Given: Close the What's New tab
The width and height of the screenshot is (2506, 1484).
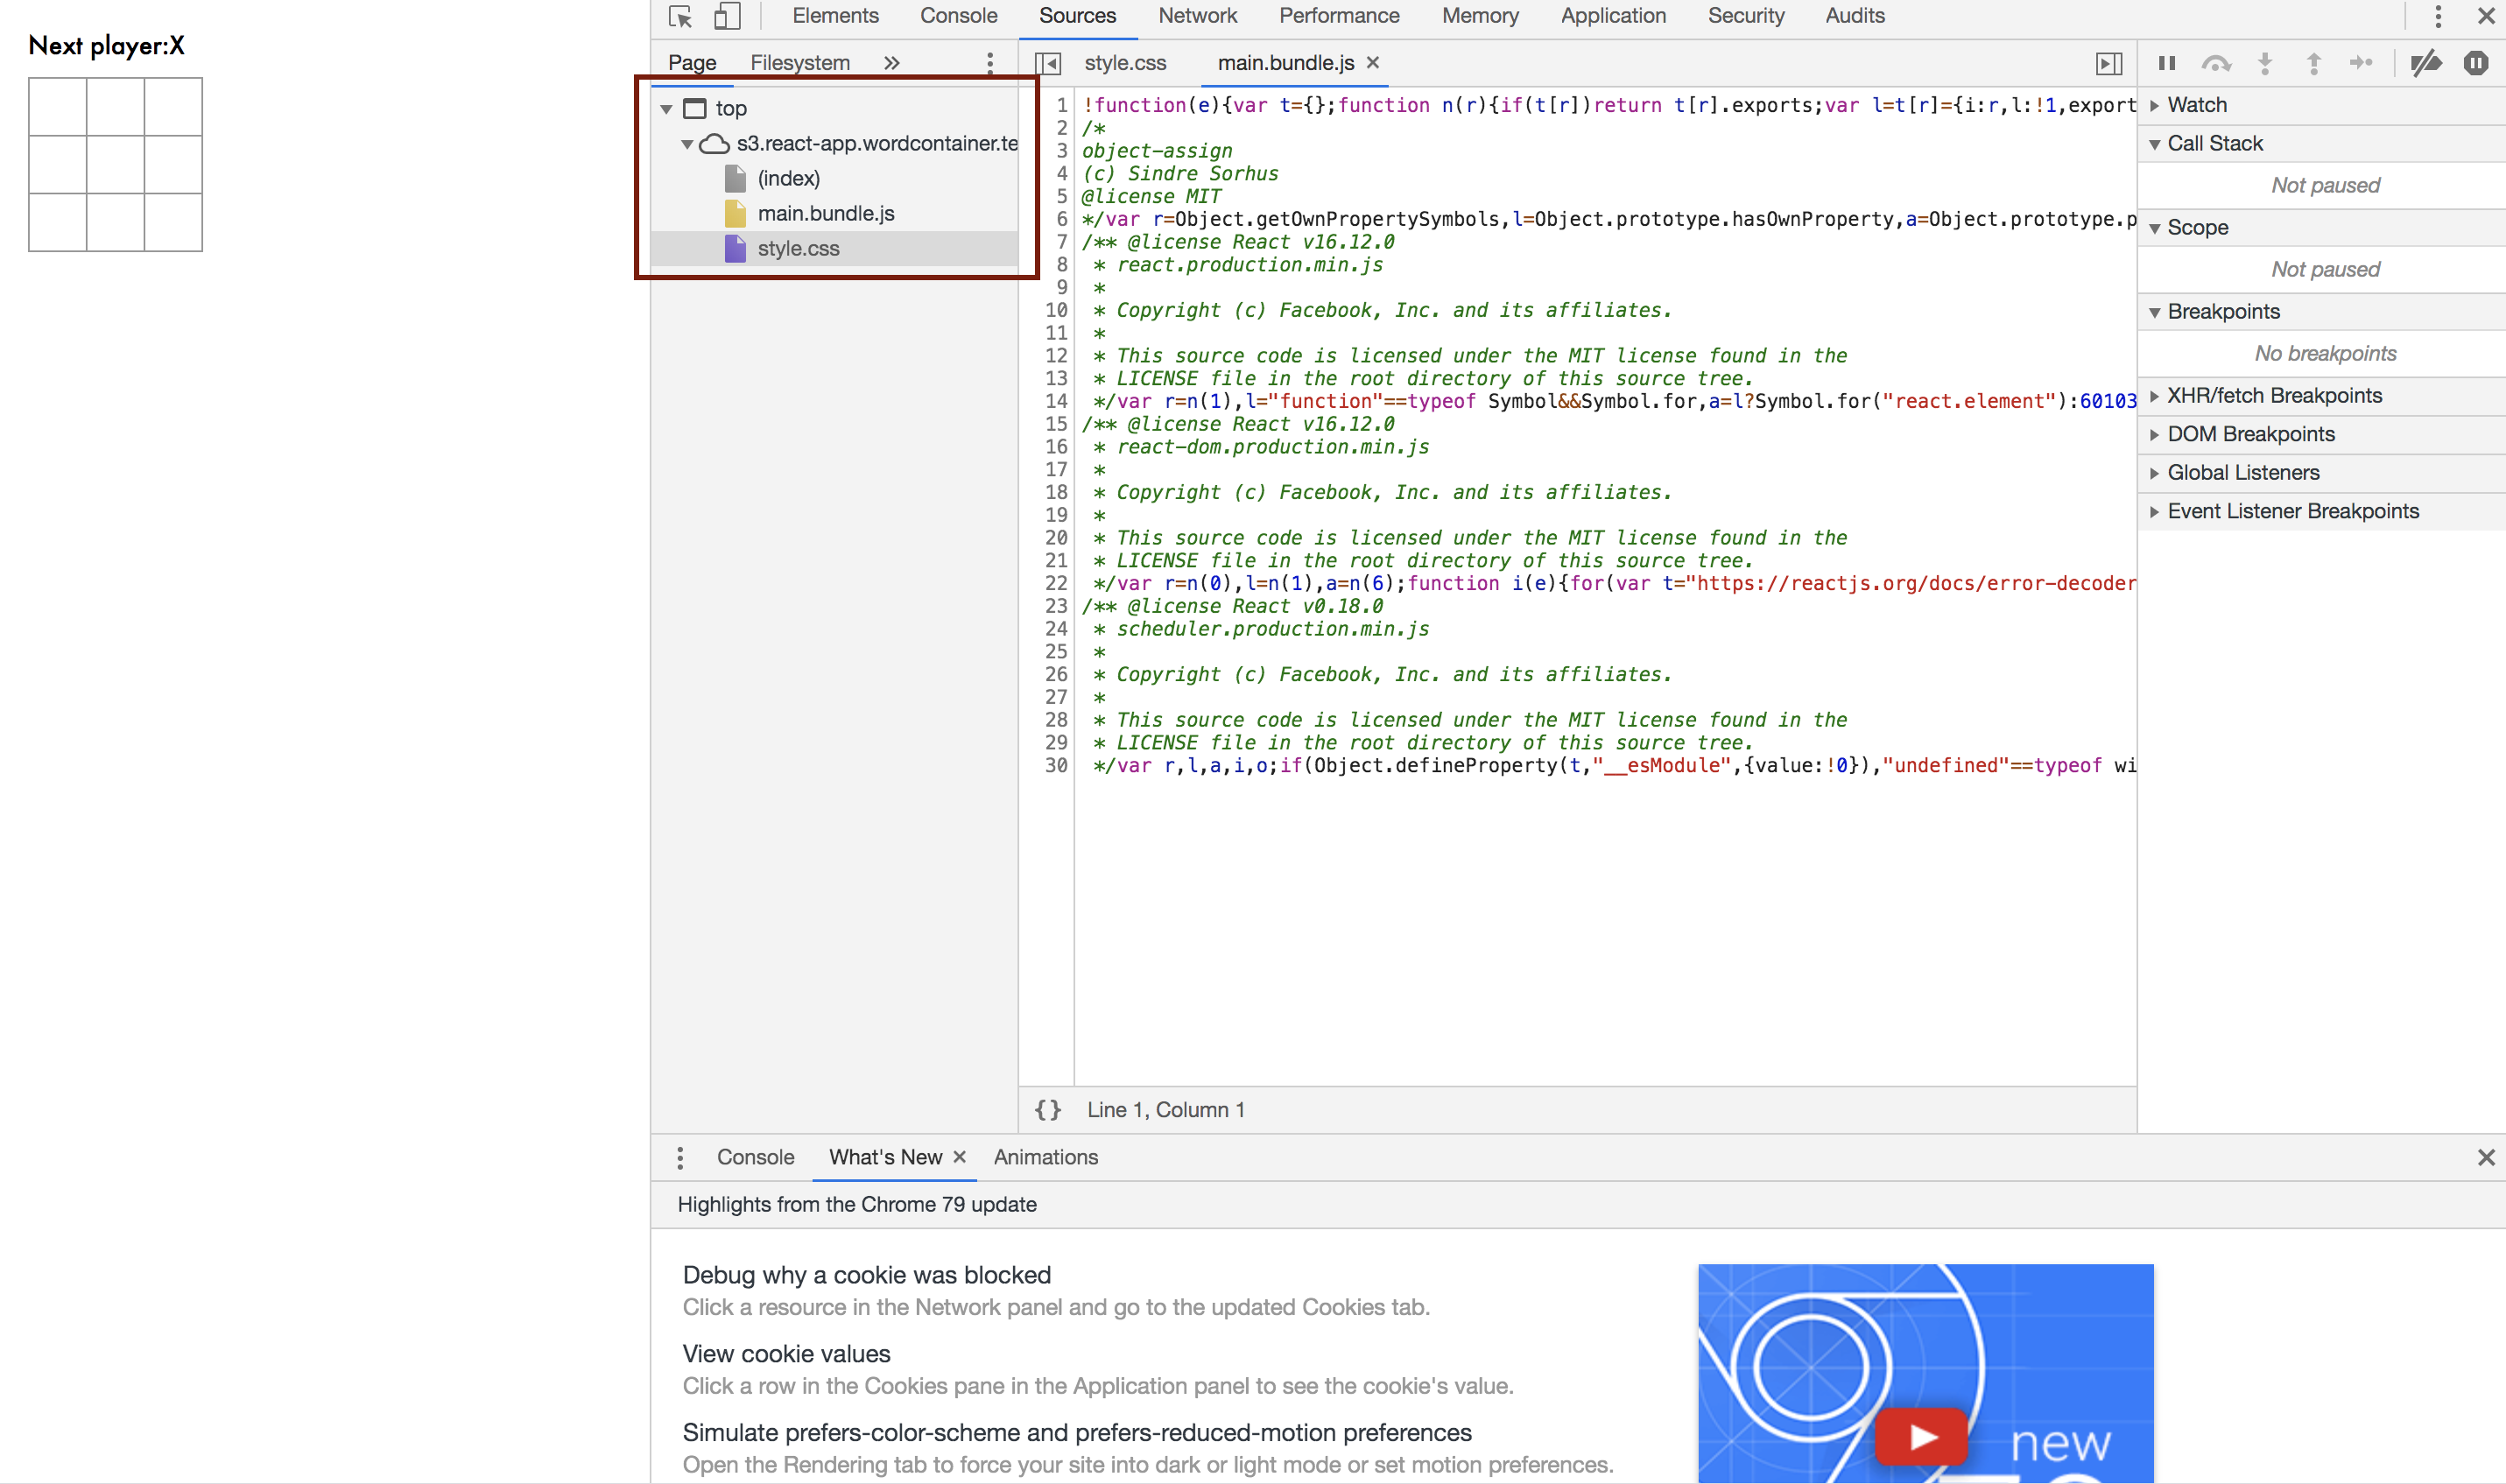Looking at the screenshot, I should click(x=959, y=1157).
